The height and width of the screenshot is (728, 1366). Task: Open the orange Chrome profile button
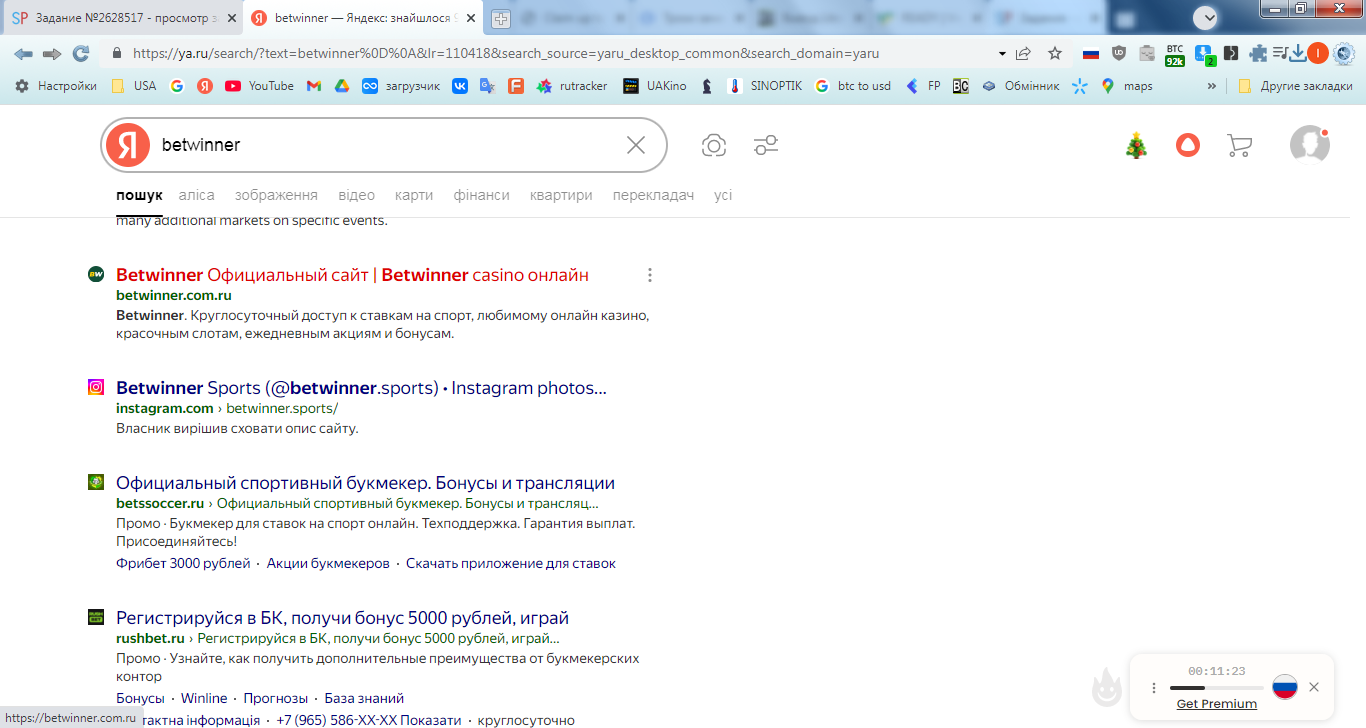click(x=1318, y=54)
